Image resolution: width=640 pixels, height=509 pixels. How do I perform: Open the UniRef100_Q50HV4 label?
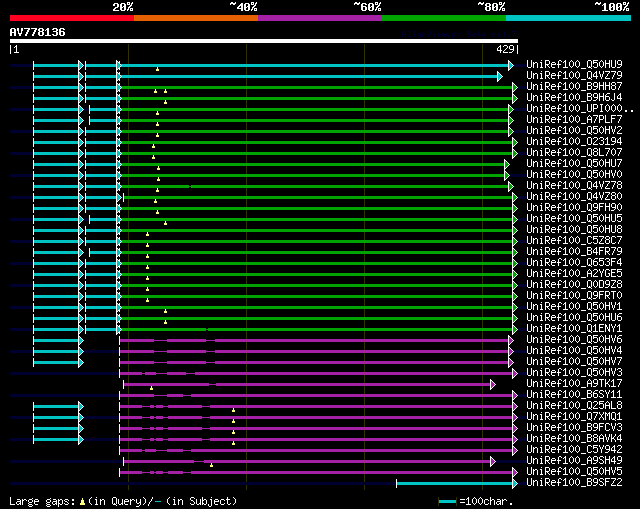tap(574, 351)
